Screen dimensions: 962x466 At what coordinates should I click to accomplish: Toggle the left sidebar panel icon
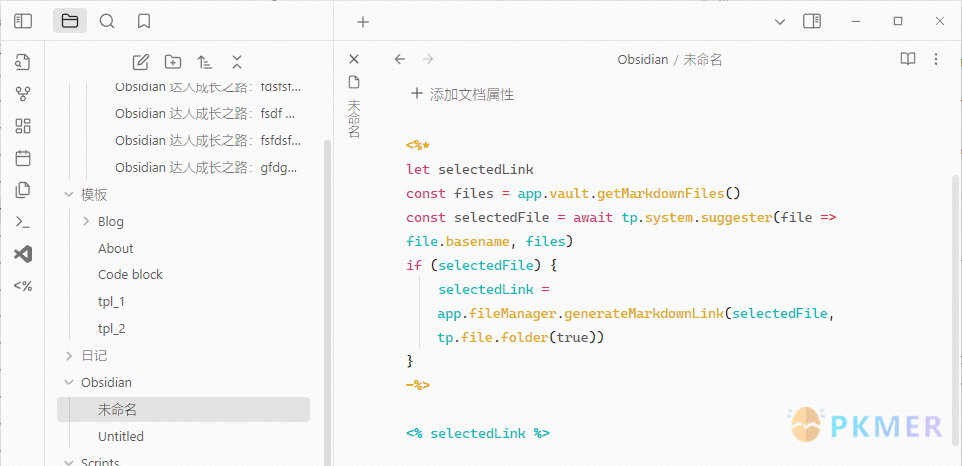point(23,21)
